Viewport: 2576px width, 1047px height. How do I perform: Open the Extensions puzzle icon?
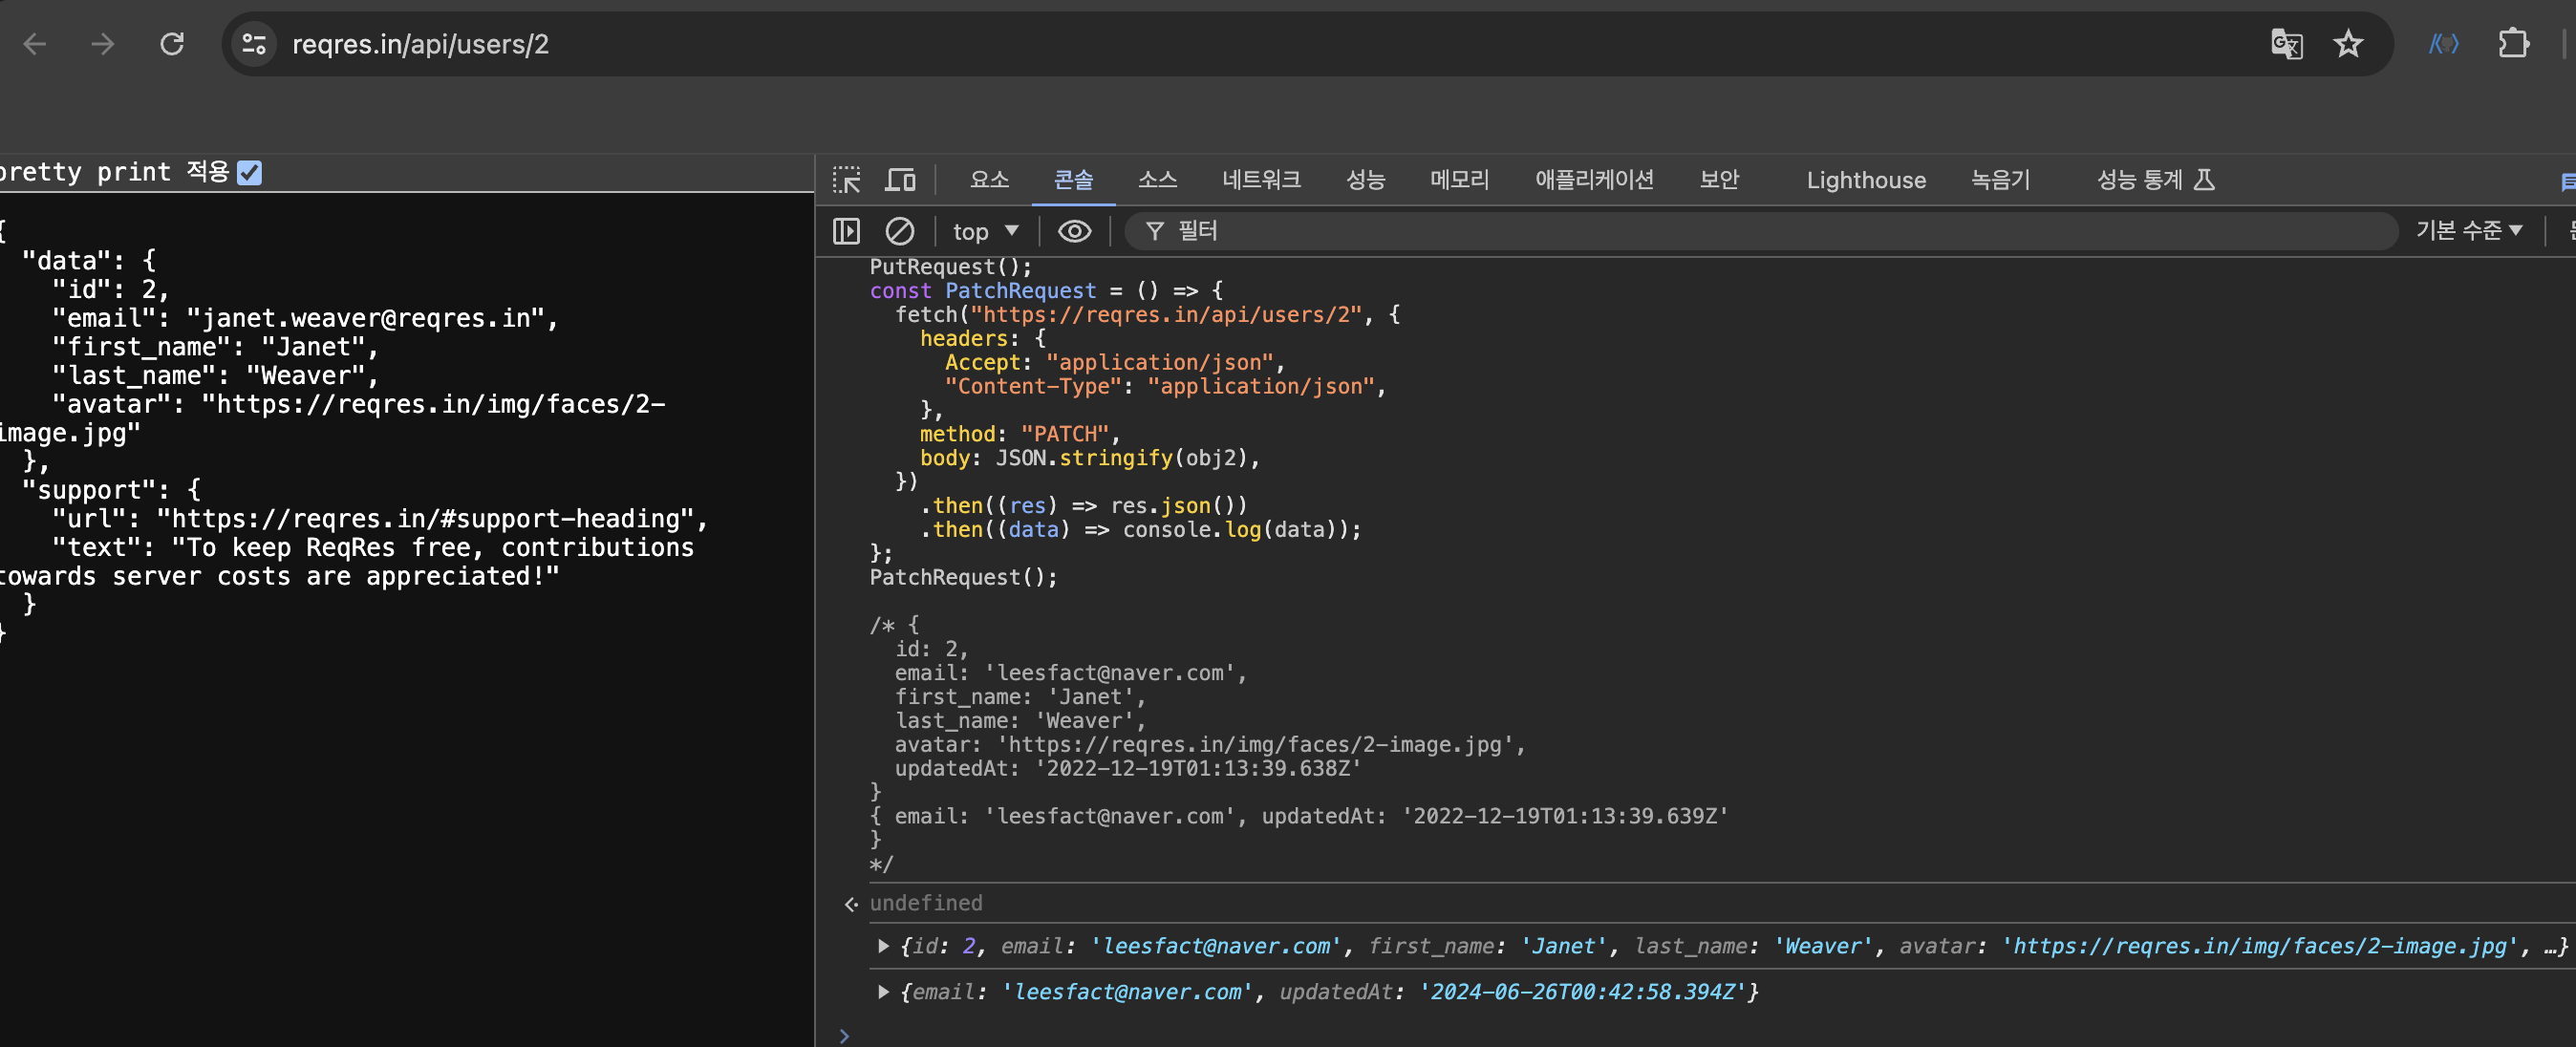pyautogui.click(x=2513, y=44)
